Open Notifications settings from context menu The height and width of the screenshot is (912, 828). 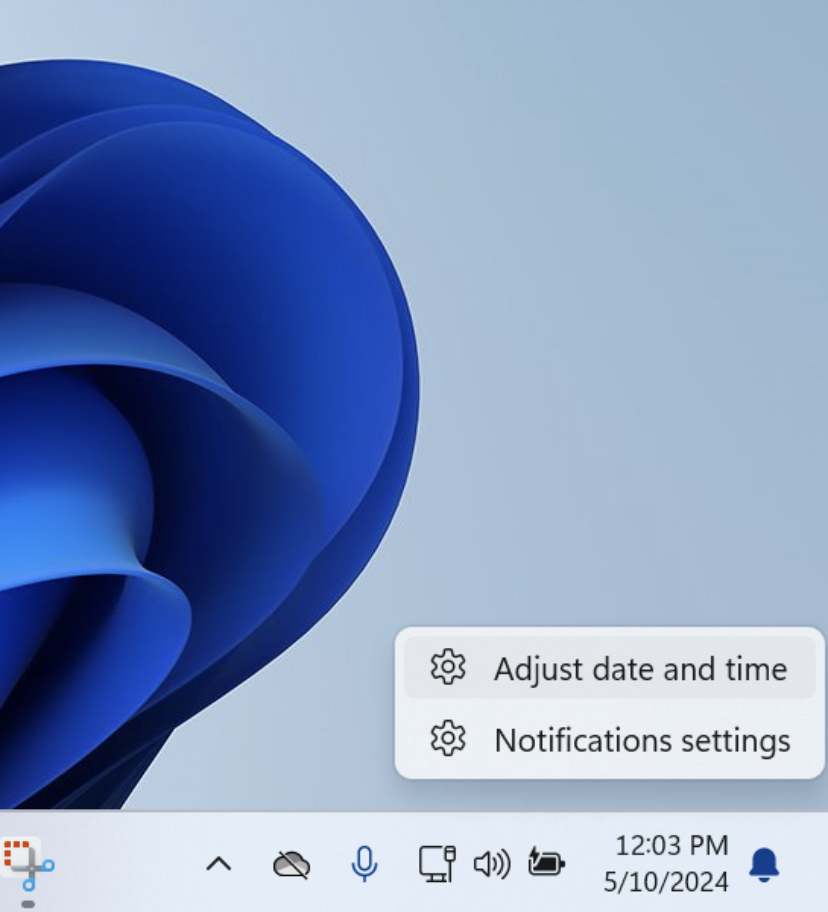[609, 739]
